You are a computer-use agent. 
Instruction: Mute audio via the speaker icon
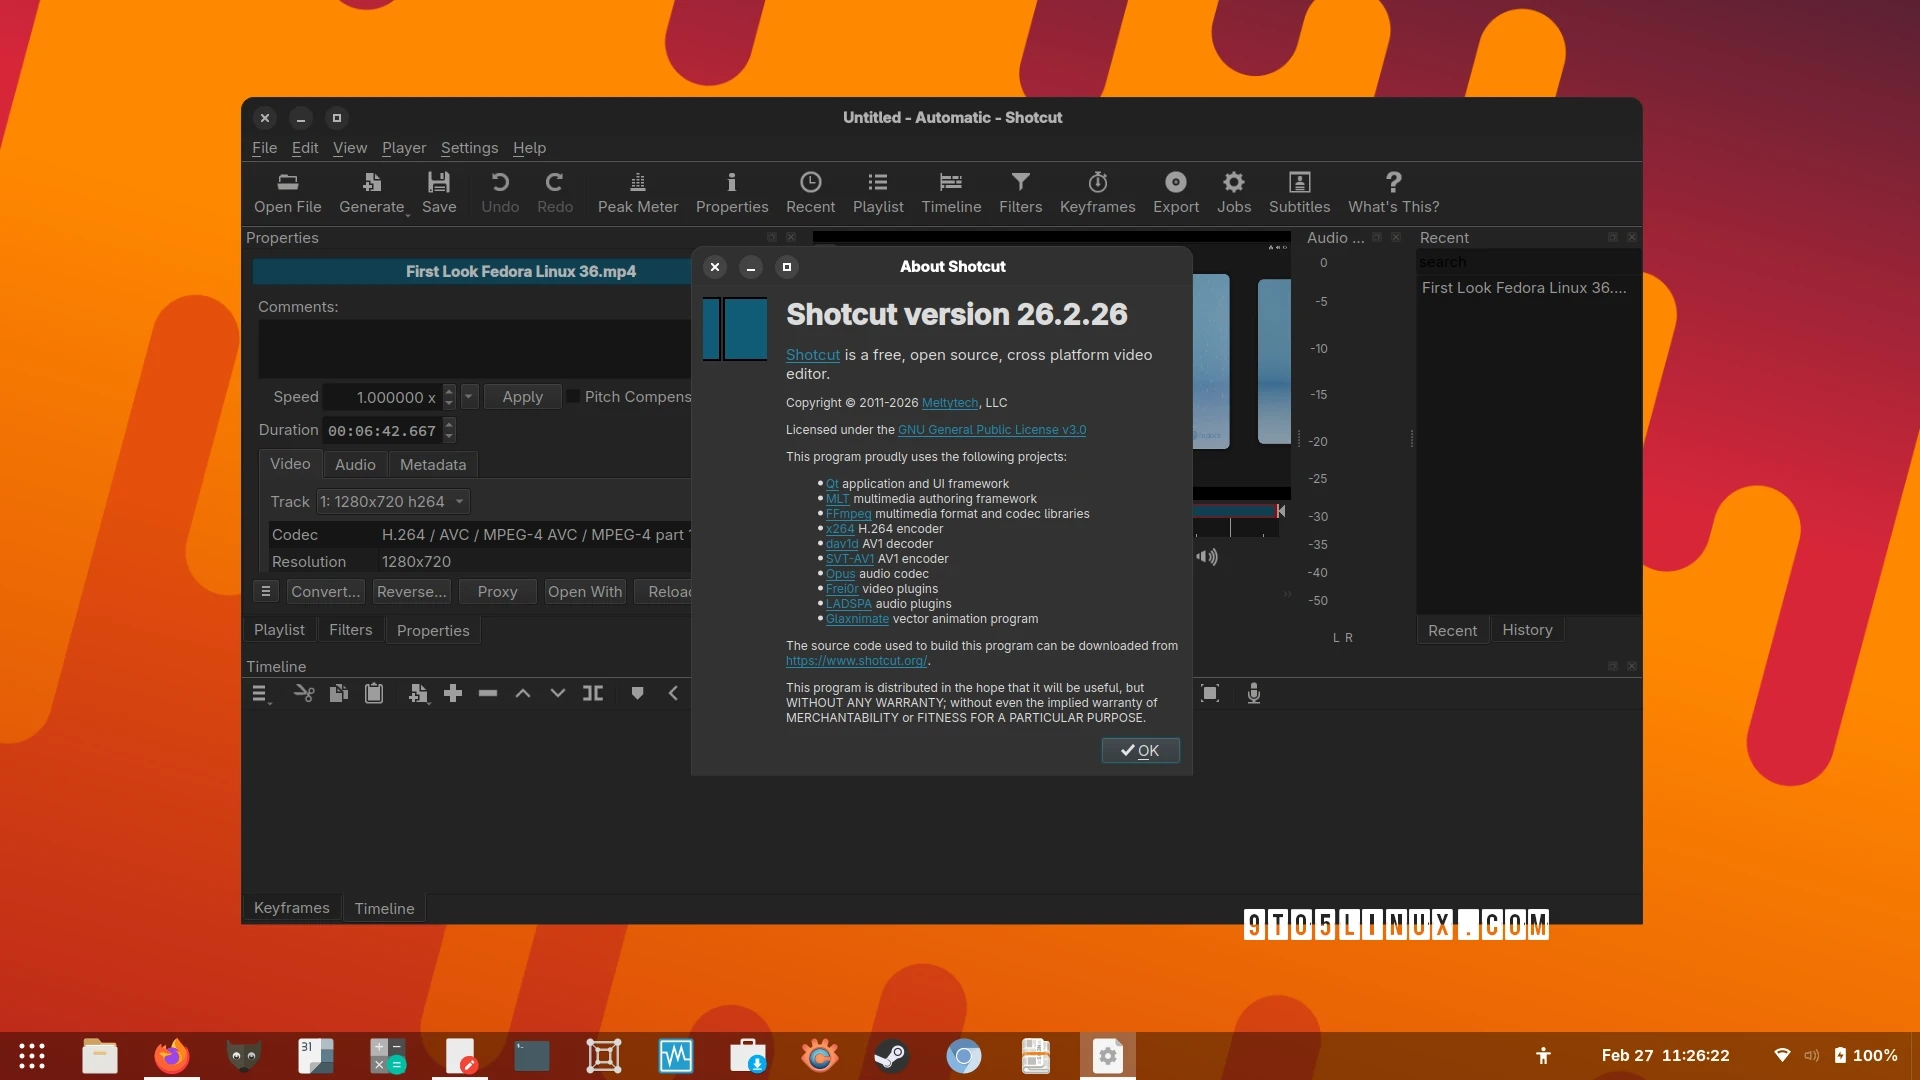(x=1207, y=557)
